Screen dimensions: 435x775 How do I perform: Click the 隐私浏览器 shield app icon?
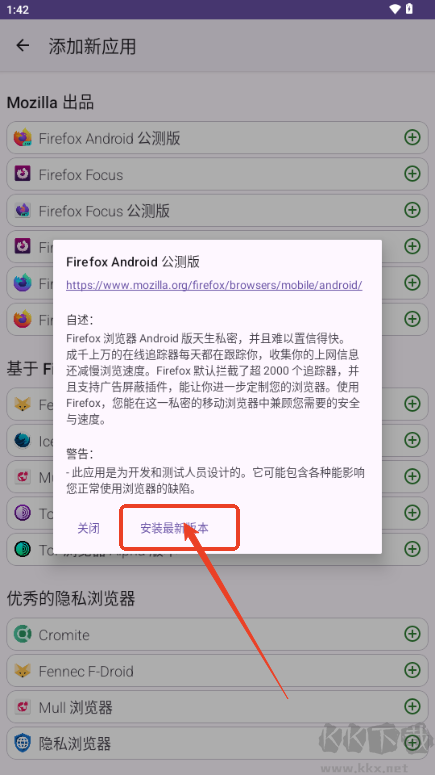[x=23, y=743]
